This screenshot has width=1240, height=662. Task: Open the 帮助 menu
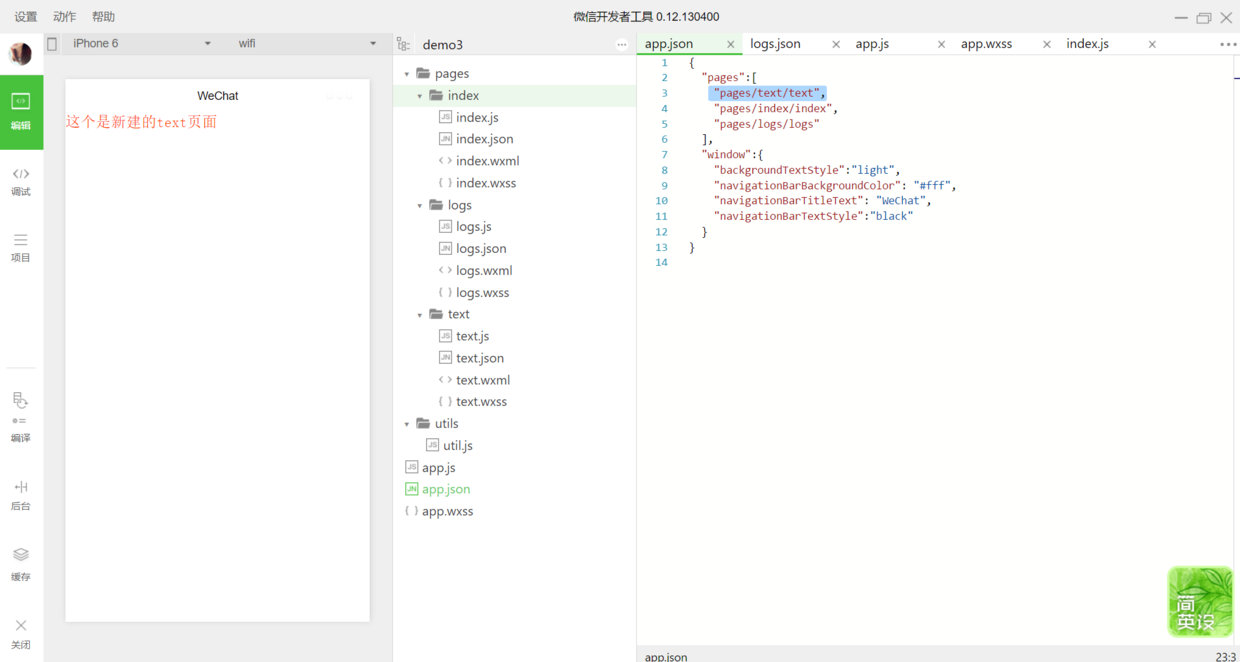[x=103, y=17]
